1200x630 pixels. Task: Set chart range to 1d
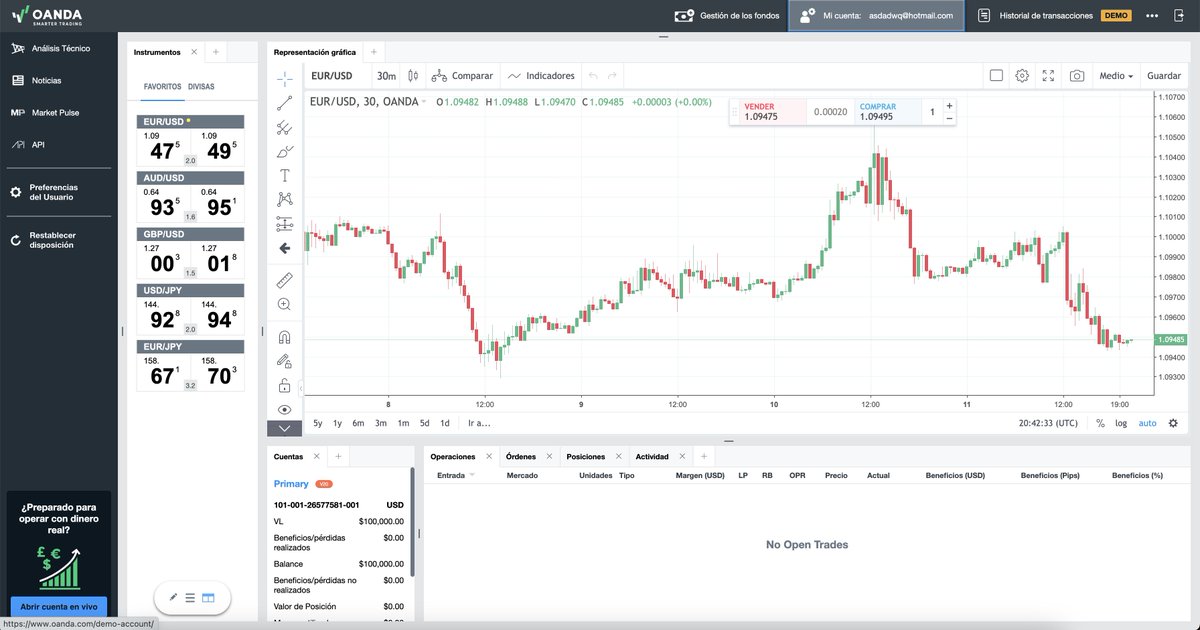tap(445, 423)
